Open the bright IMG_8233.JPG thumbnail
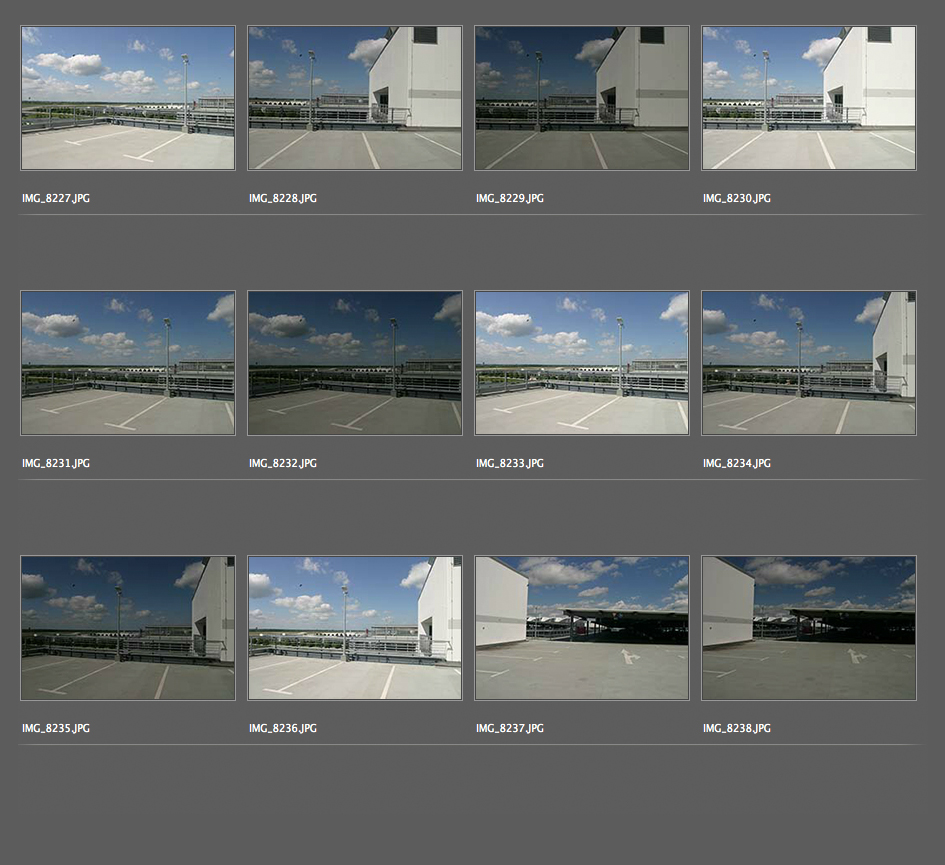Viewport: 945px width, 865px height. [582, 363]
